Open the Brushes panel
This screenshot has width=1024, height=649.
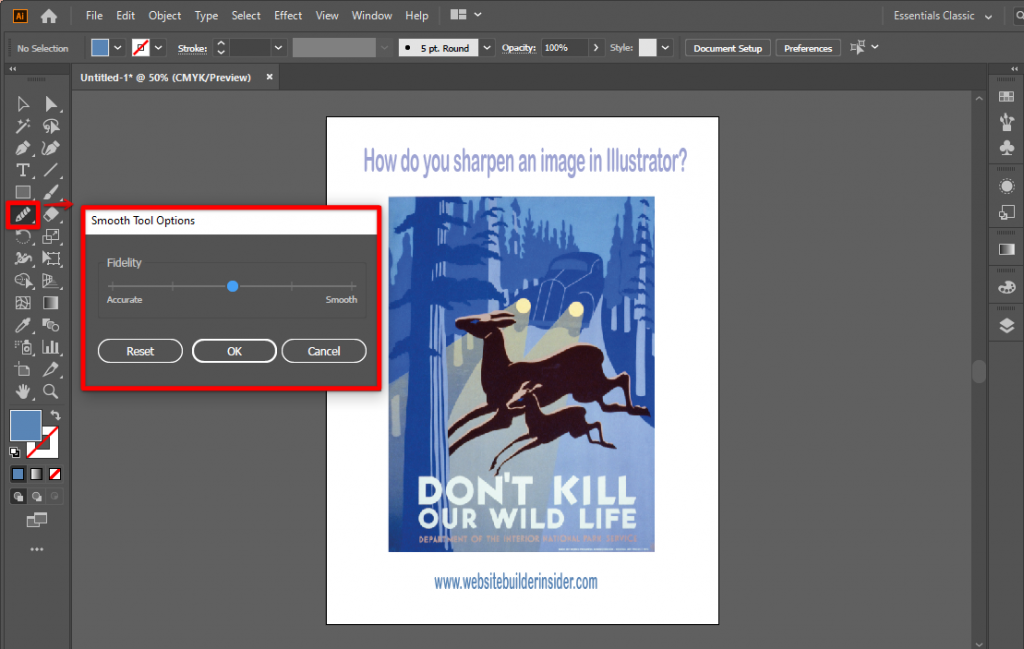[x=1007, y=121]
